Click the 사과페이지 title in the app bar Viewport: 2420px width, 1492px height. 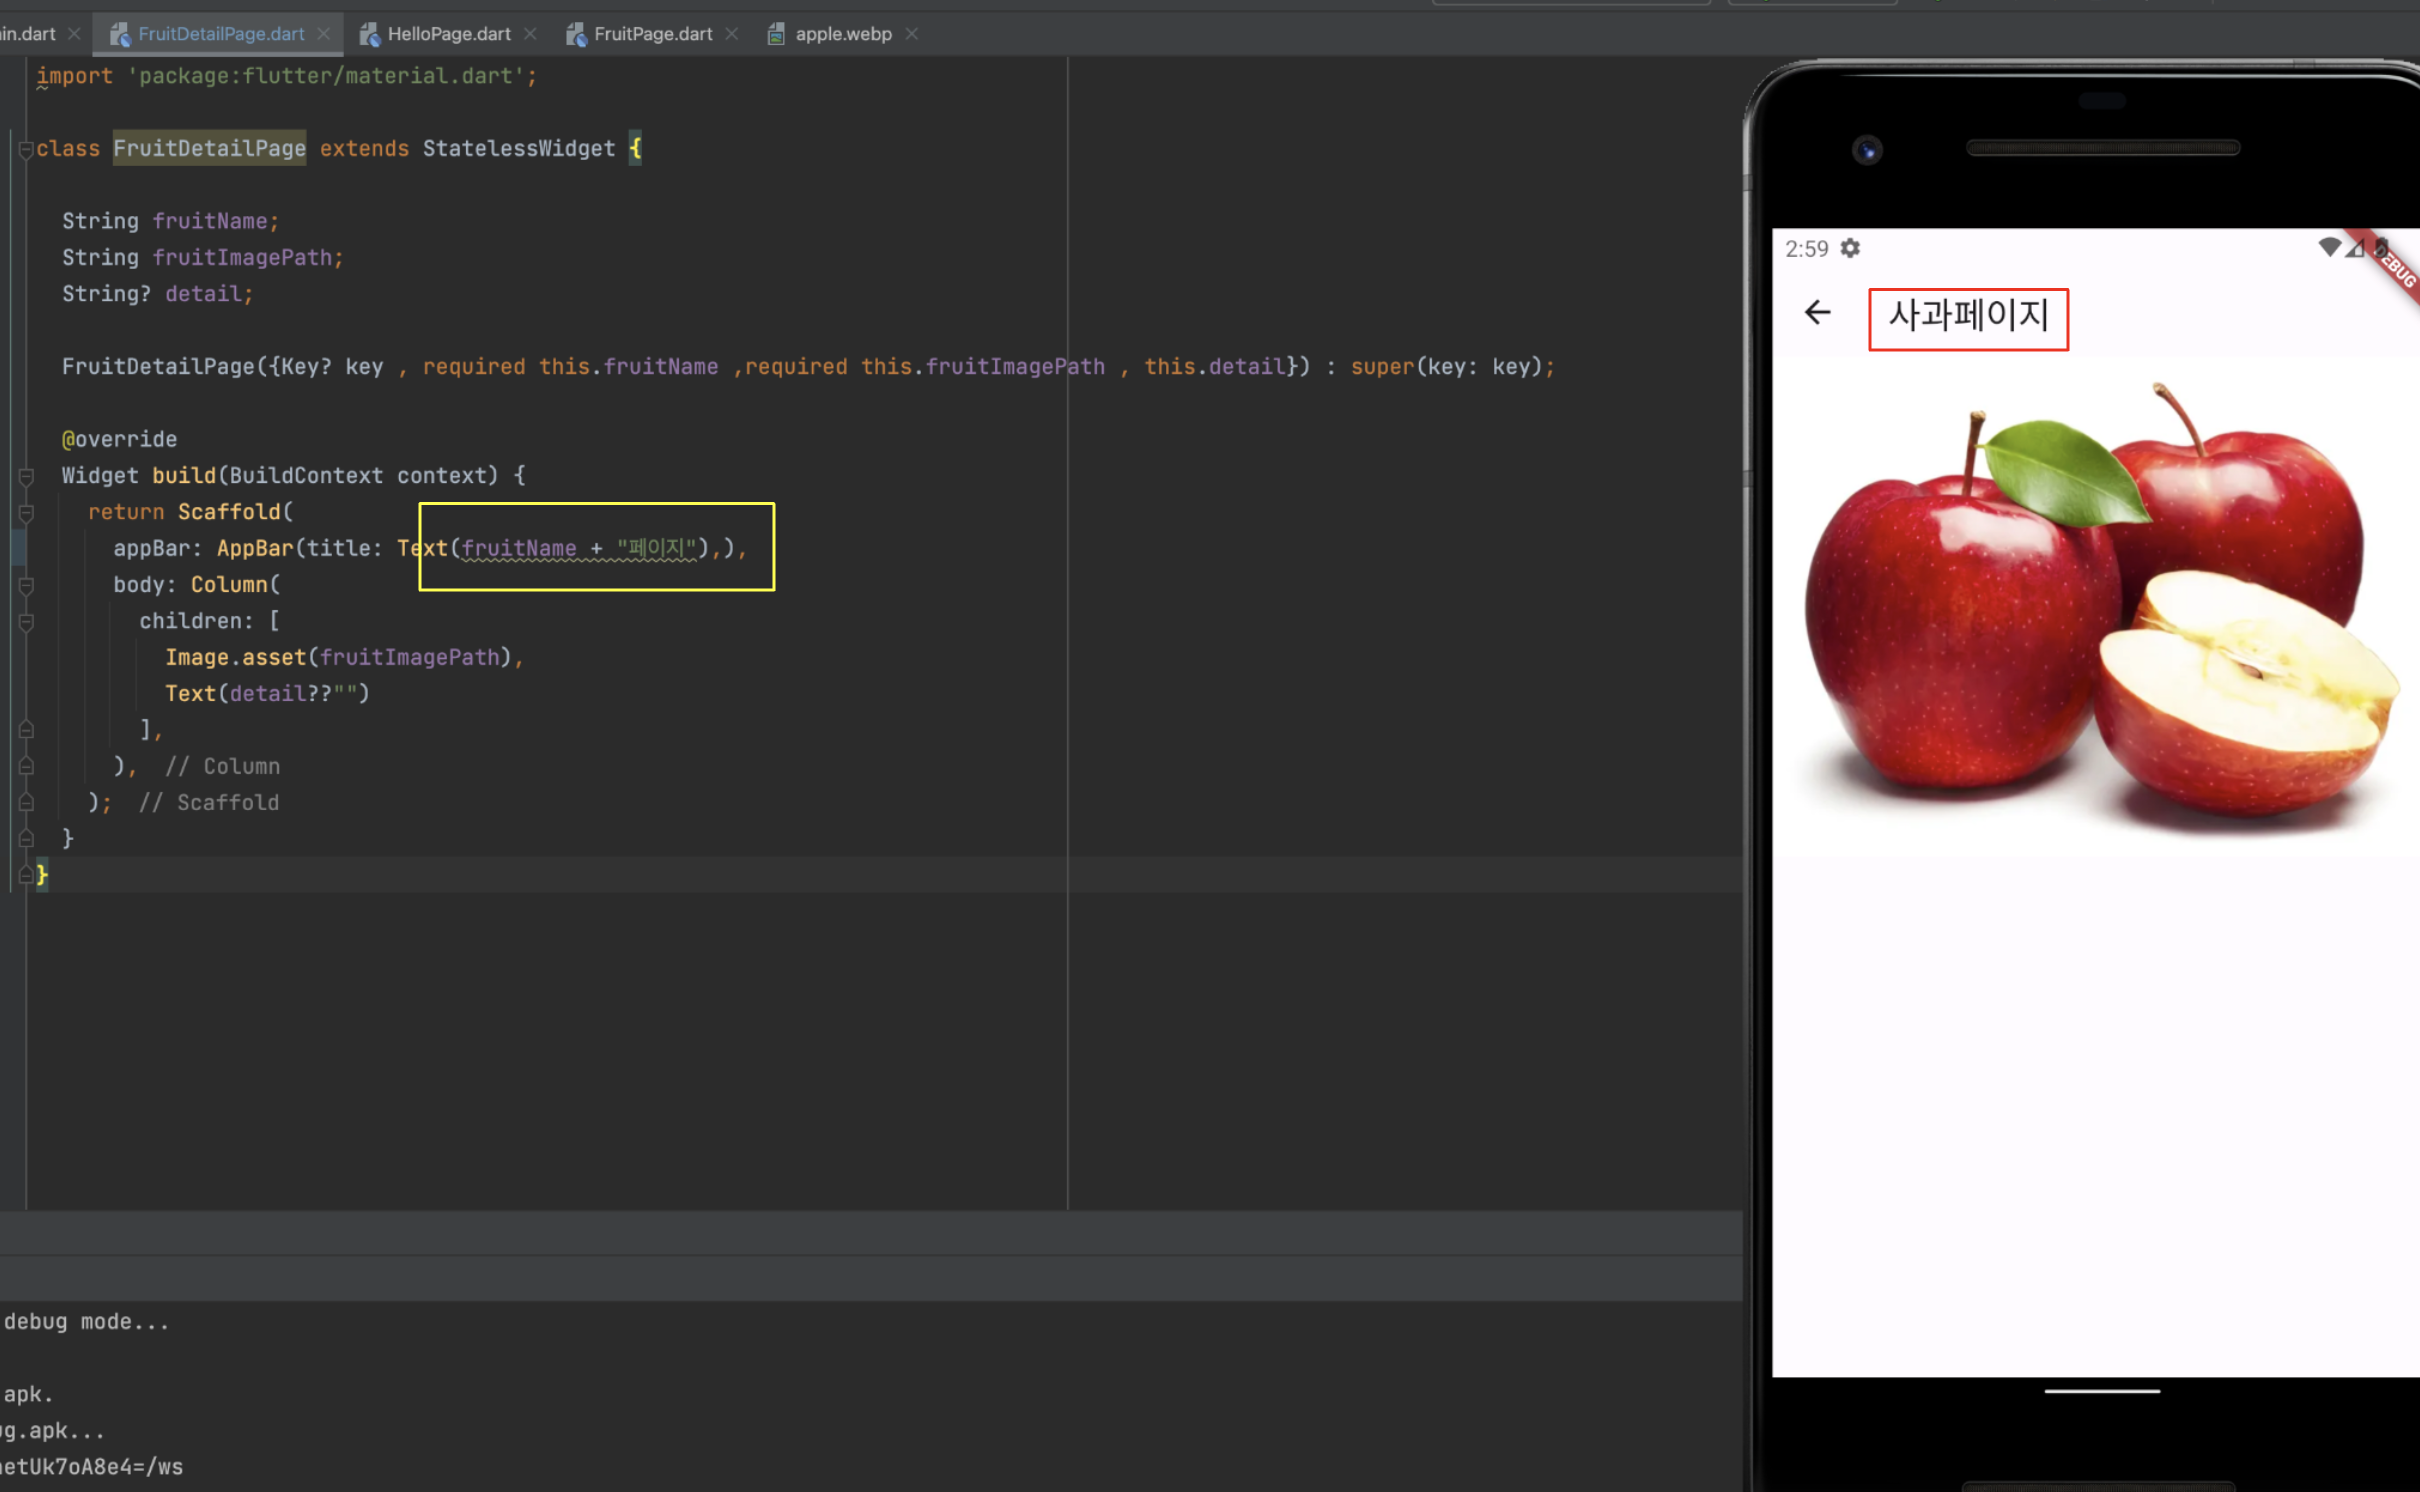coord(1967,317)
